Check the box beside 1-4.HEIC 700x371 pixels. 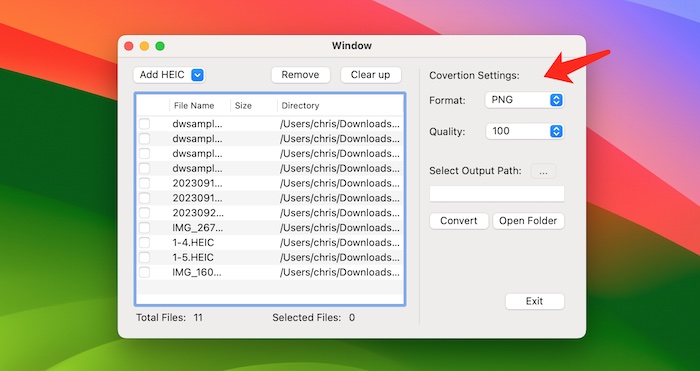[x=144, y=243]
